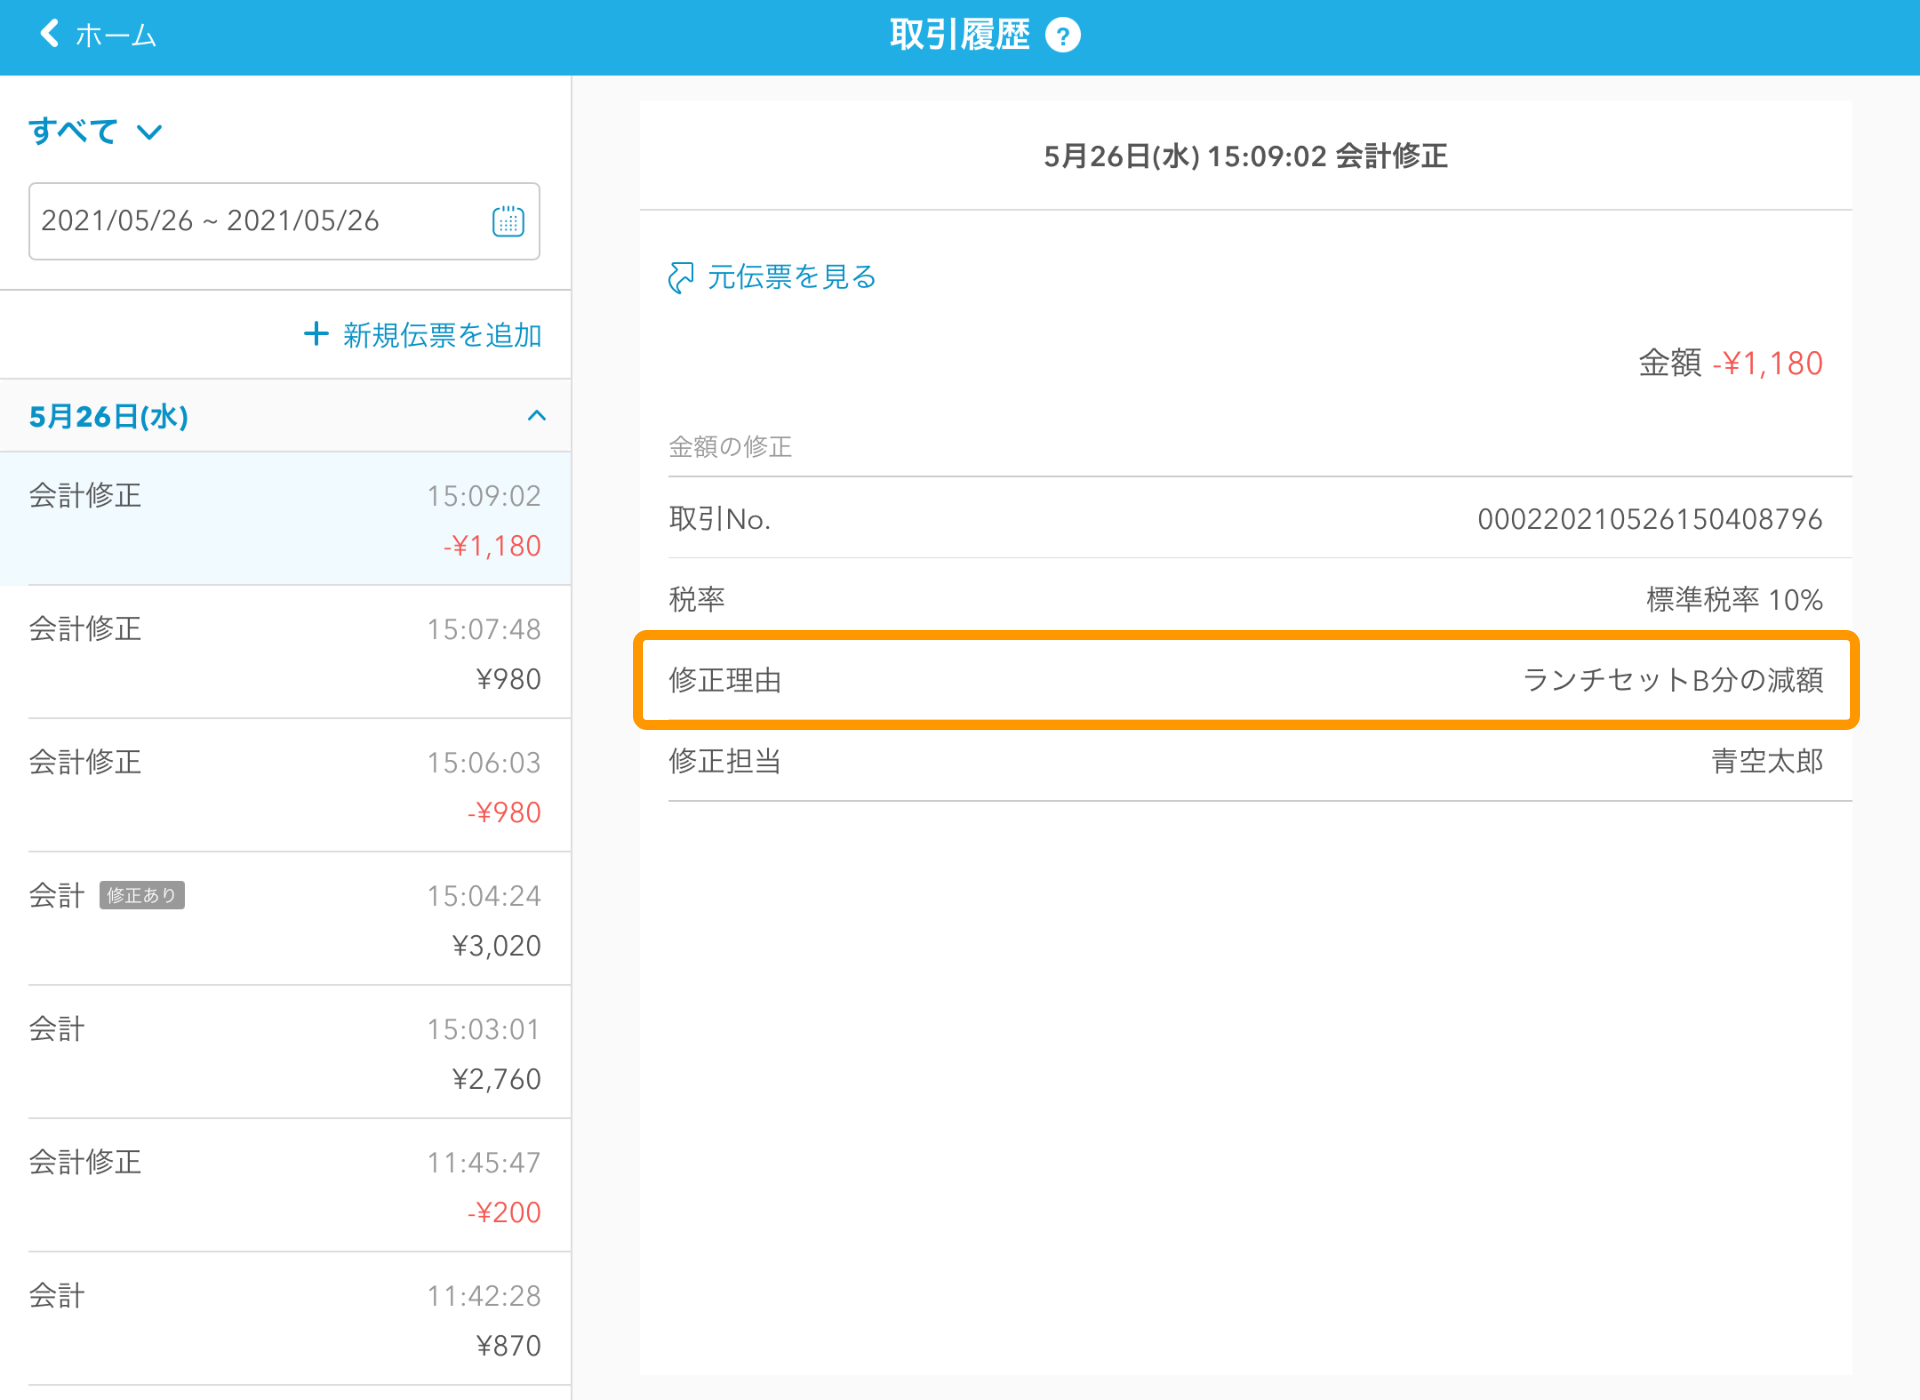Open the 元伝票を見る link
This screenshot has width=1920, height=1400.
click(773, 277)
